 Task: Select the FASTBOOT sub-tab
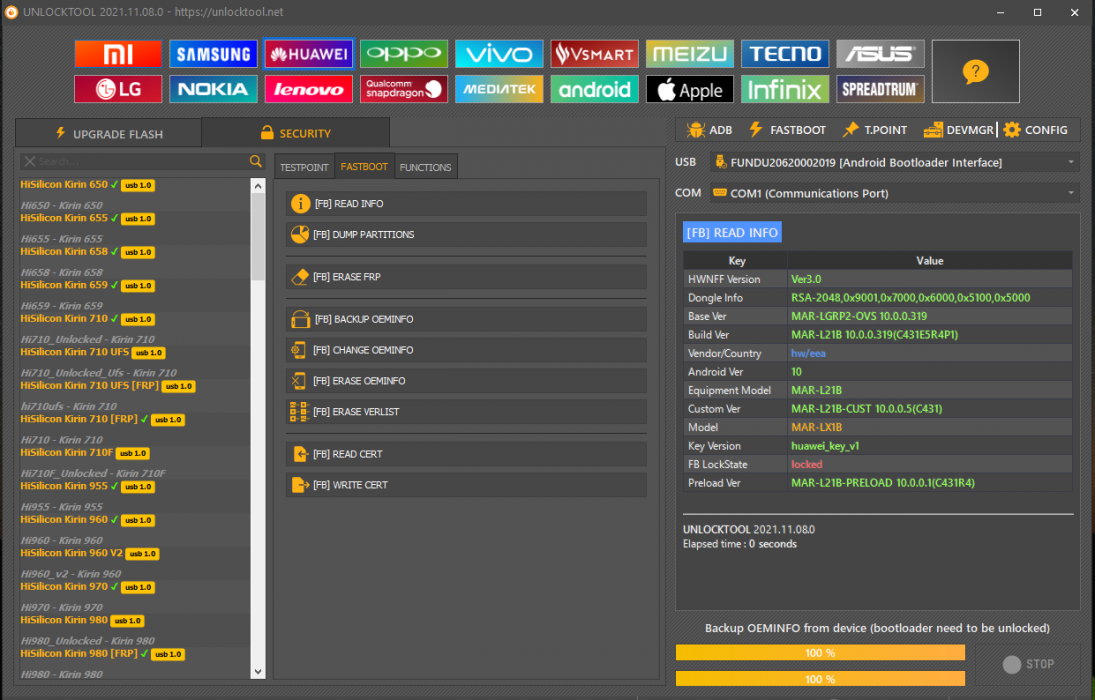tap(364, 167)
